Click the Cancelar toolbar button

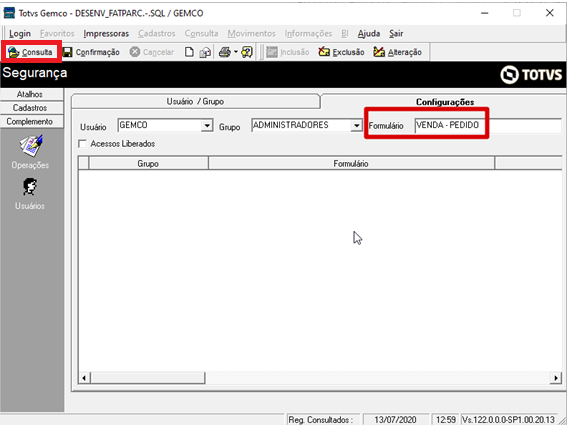click(152, 52)
